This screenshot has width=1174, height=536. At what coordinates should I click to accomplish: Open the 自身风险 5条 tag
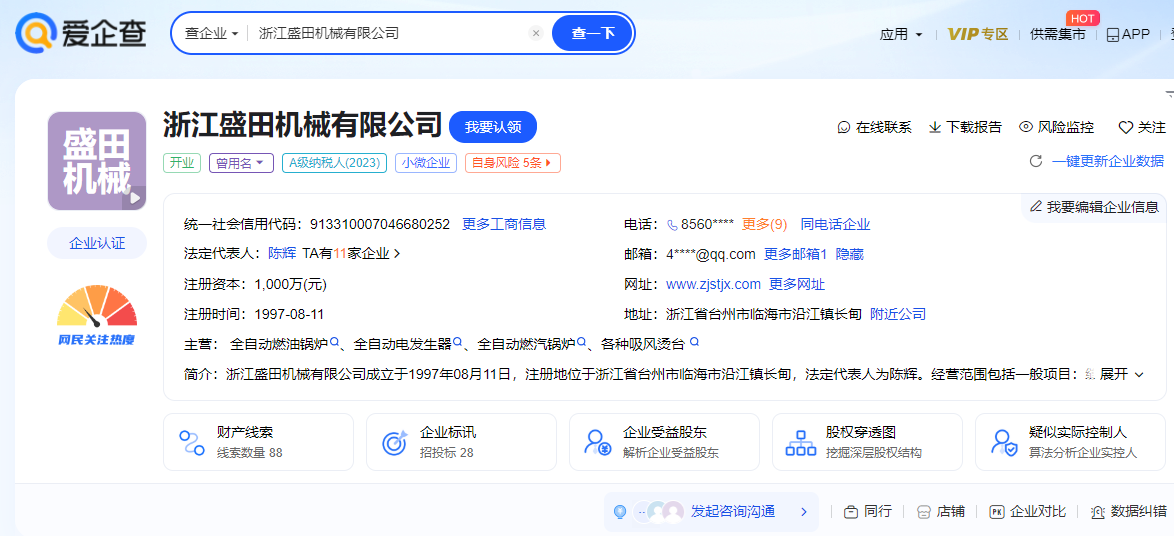coord(513,162)
